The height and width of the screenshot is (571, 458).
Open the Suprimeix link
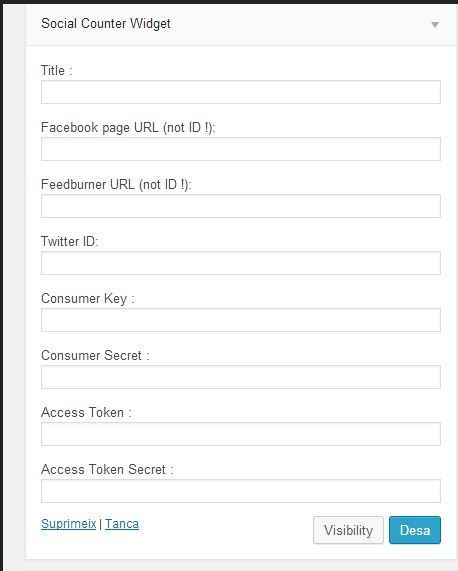pyautogui.click(x=68, y=524)
